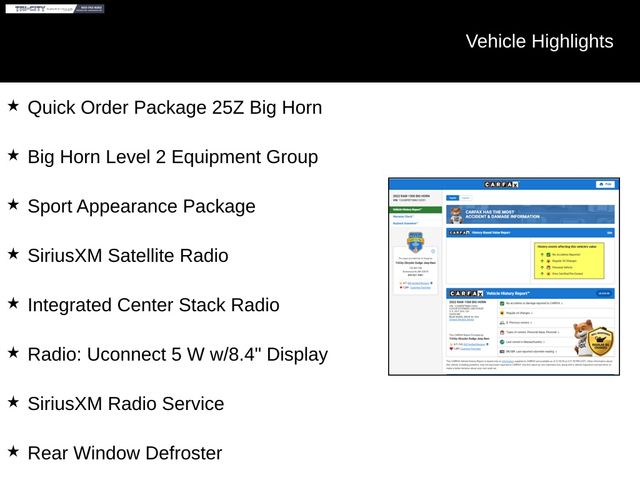Click the Tri-City dealership logo

pos(54,8)
